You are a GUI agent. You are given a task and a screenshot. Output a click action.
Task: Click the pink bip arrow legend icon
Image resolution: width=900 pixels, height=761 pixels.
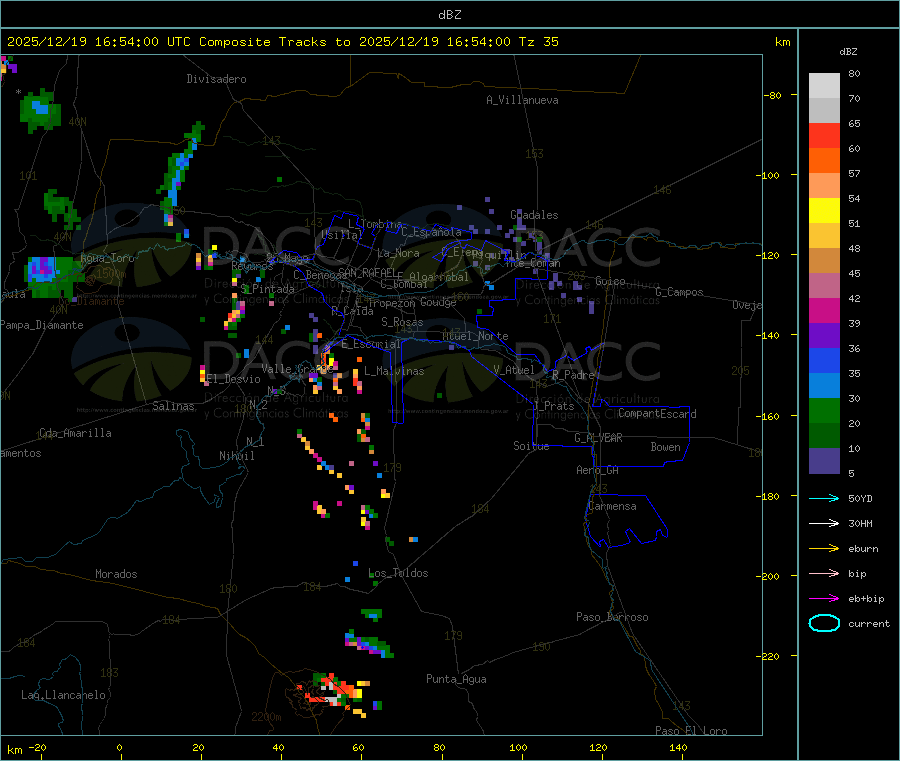(x=824, y=573)
